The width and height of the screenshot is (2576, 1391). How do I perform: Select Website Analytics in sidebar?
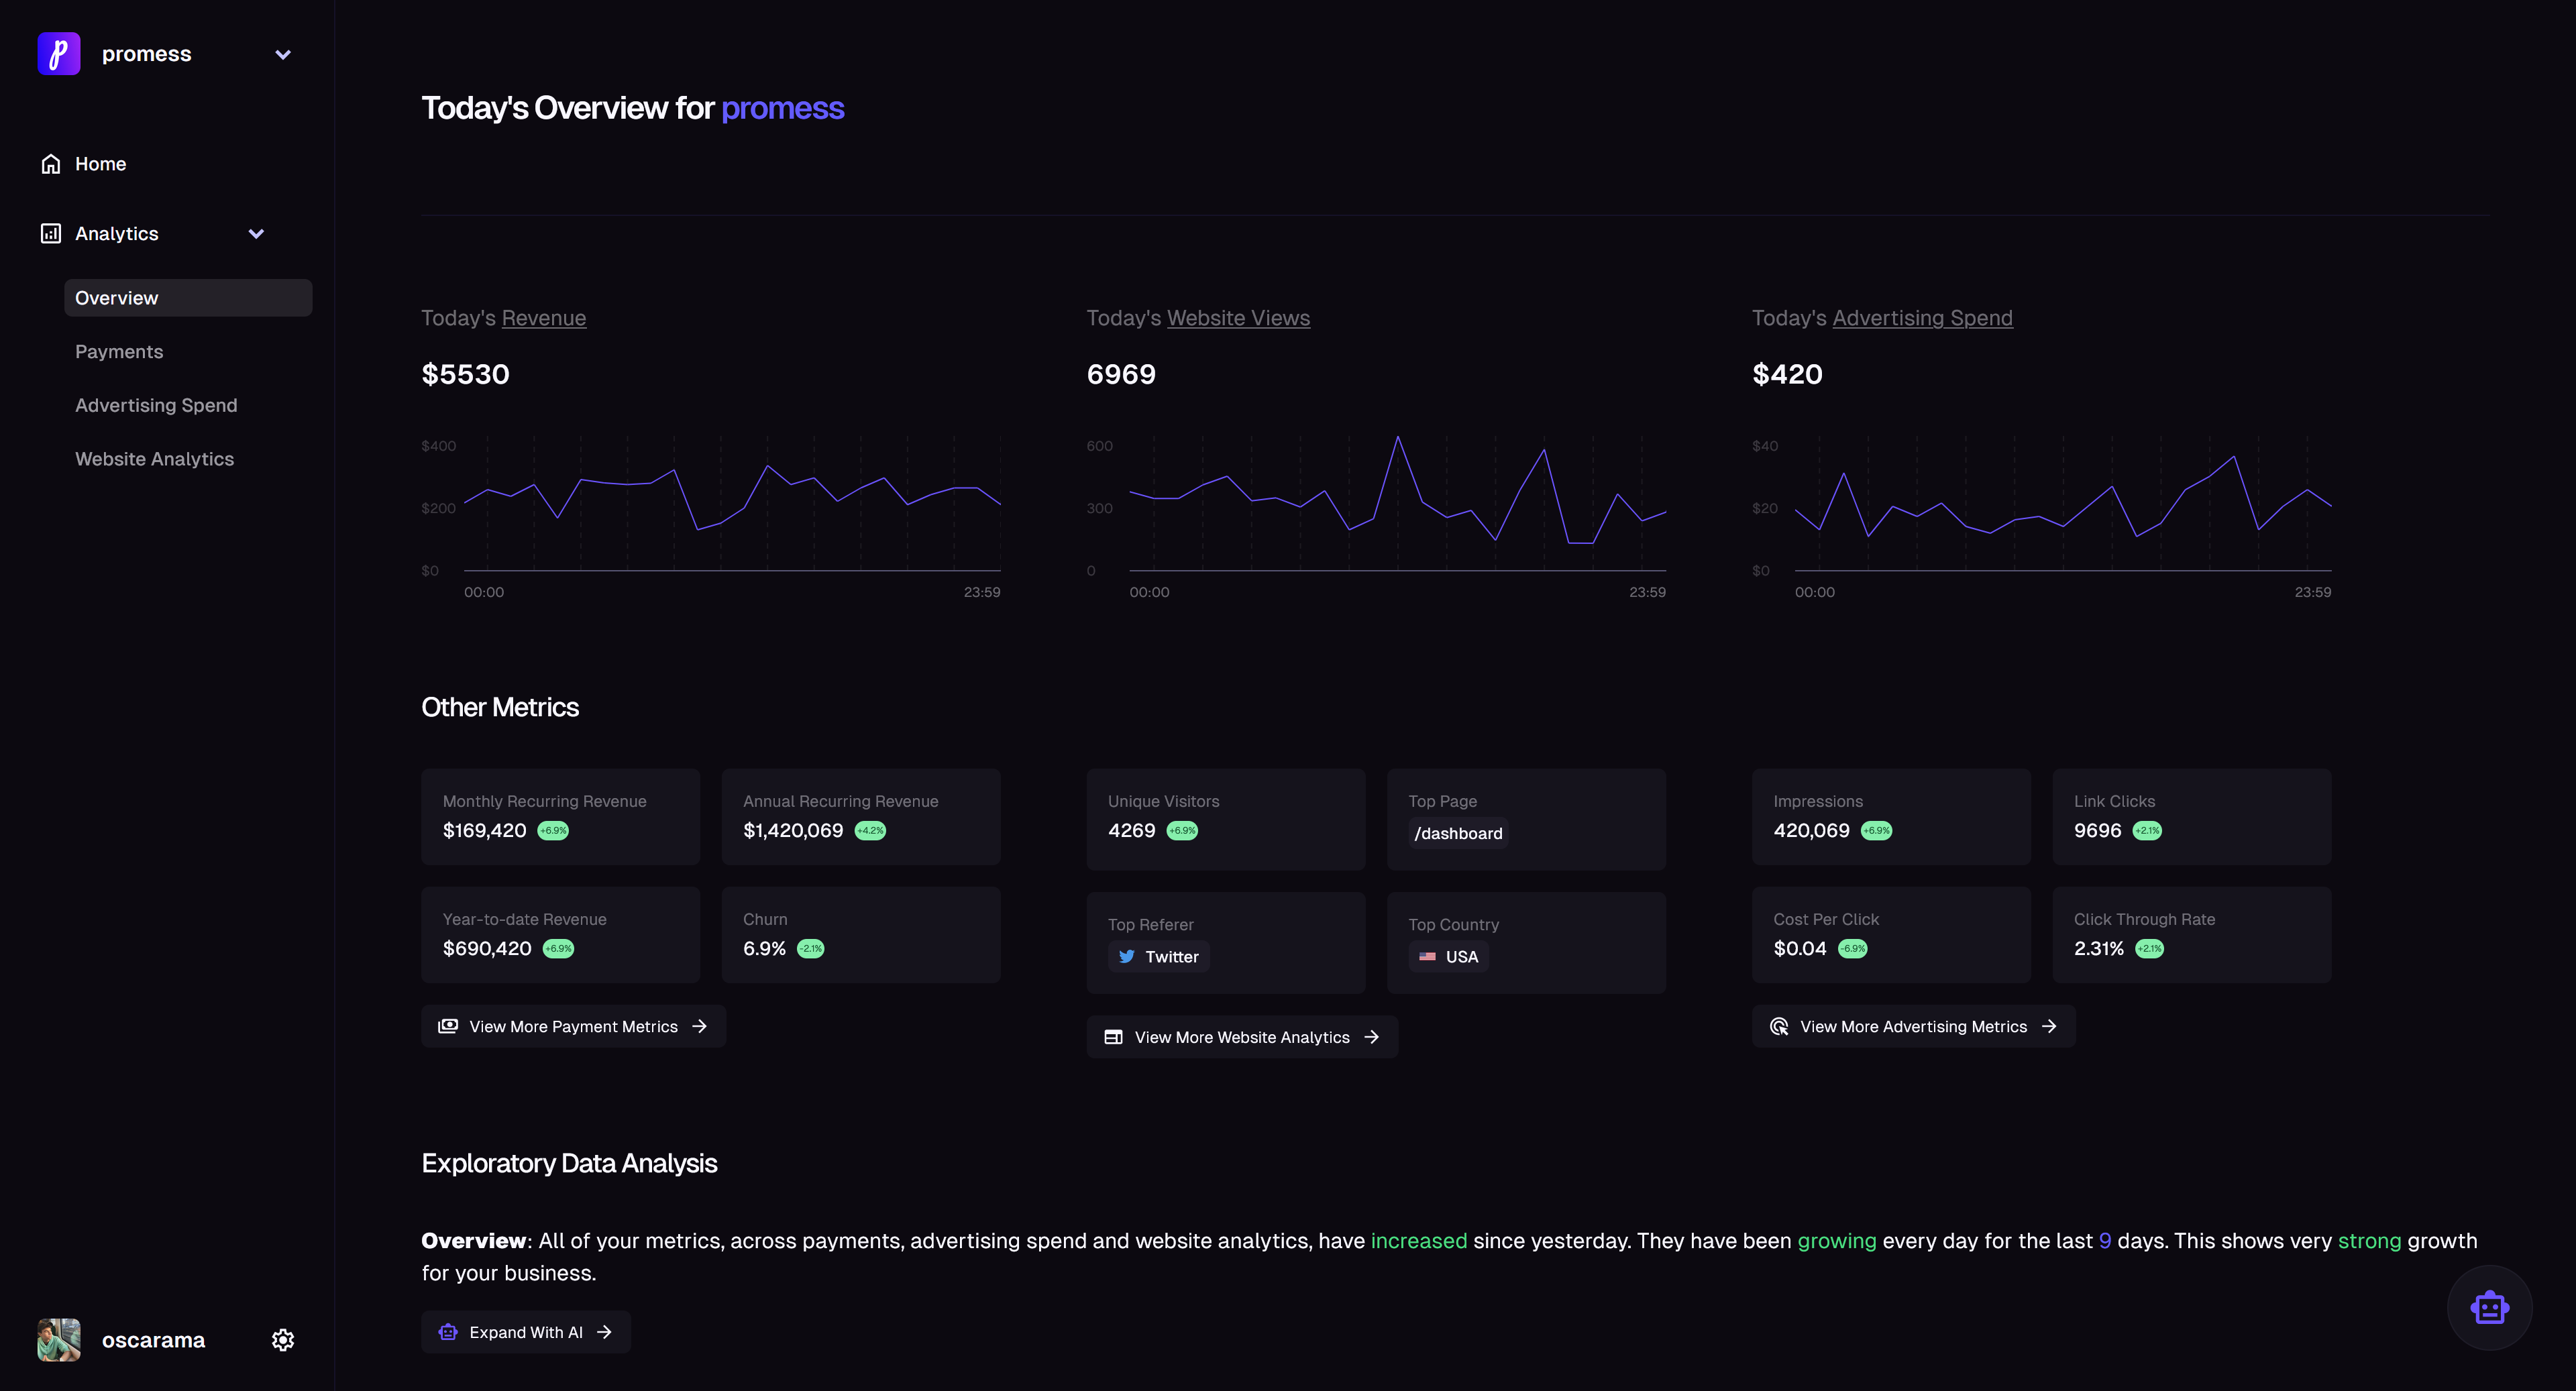point(154,459)
